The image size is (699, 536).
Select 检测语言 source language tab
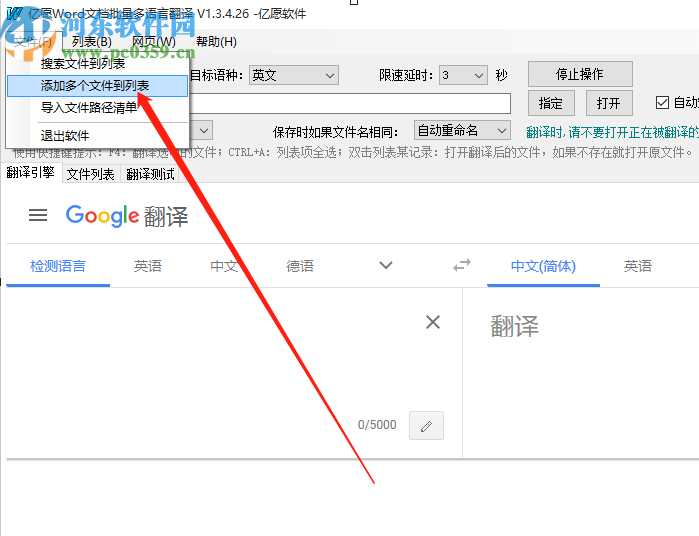point(58,266)
